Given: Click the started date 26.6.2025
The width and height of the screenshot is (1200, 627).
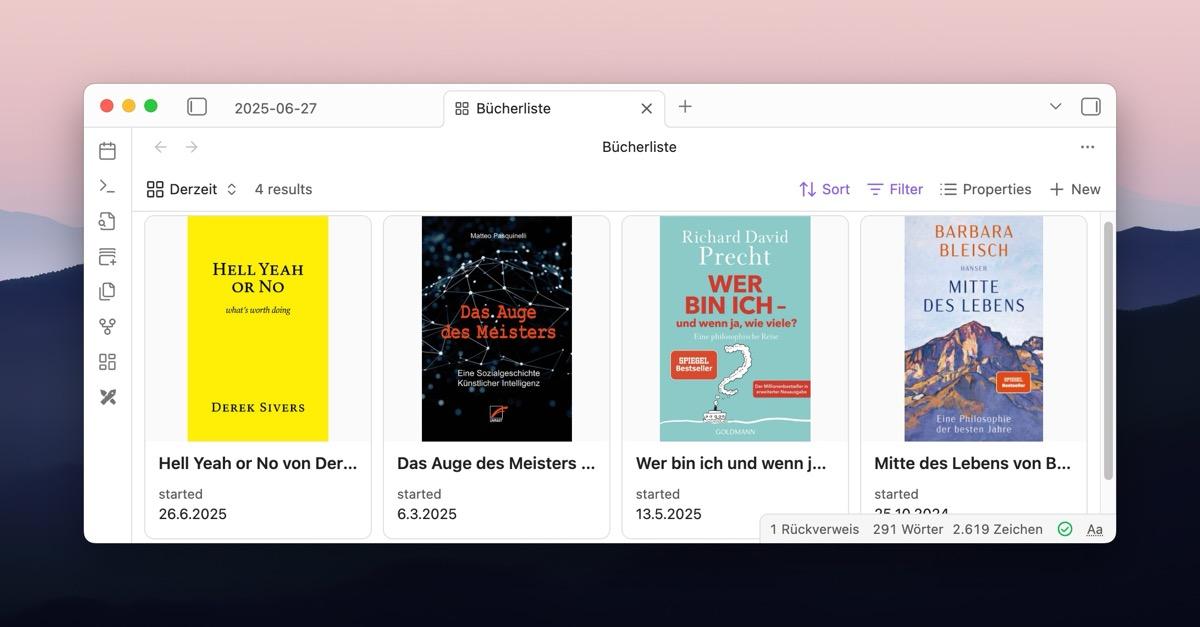Looking at the screenshot, I should 193,514.
